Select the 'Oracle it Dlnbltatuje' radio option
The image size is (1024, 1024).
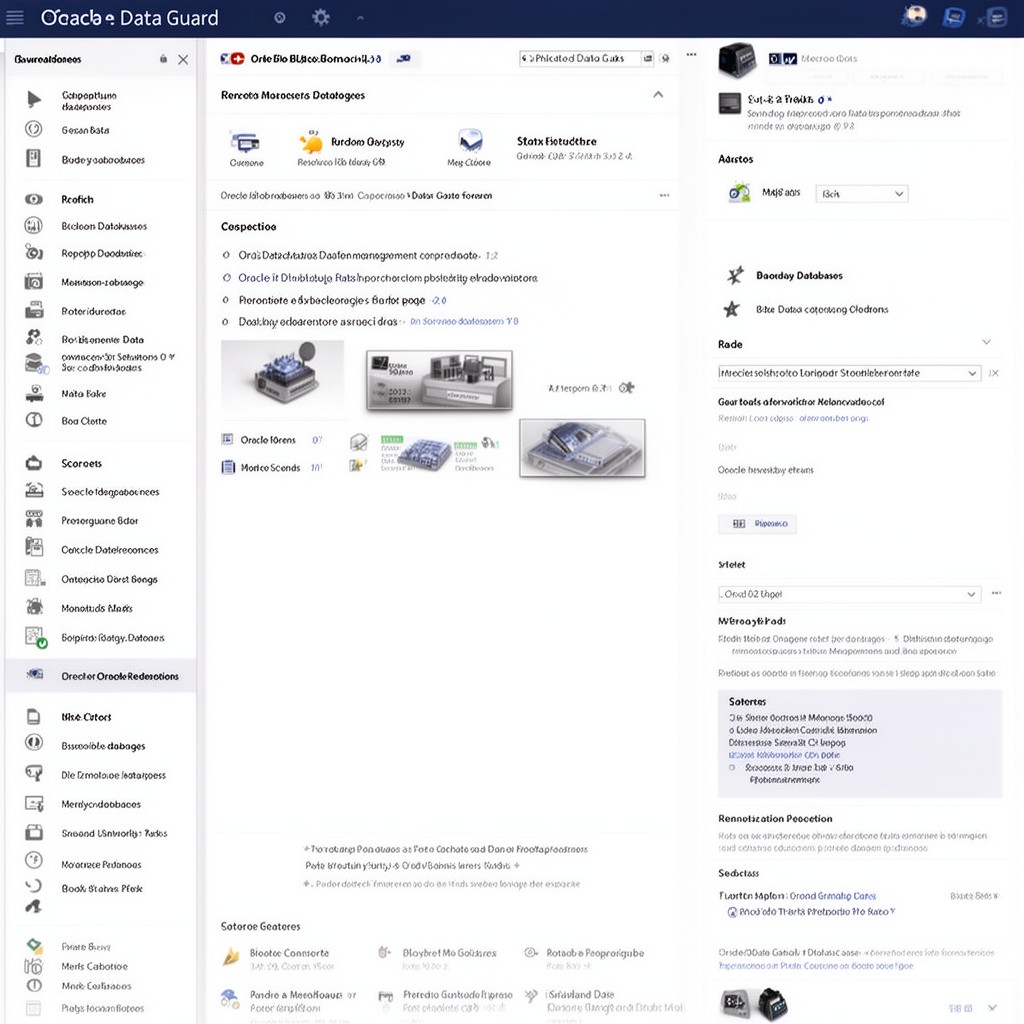pyautogui.click(x=226, y=278)
